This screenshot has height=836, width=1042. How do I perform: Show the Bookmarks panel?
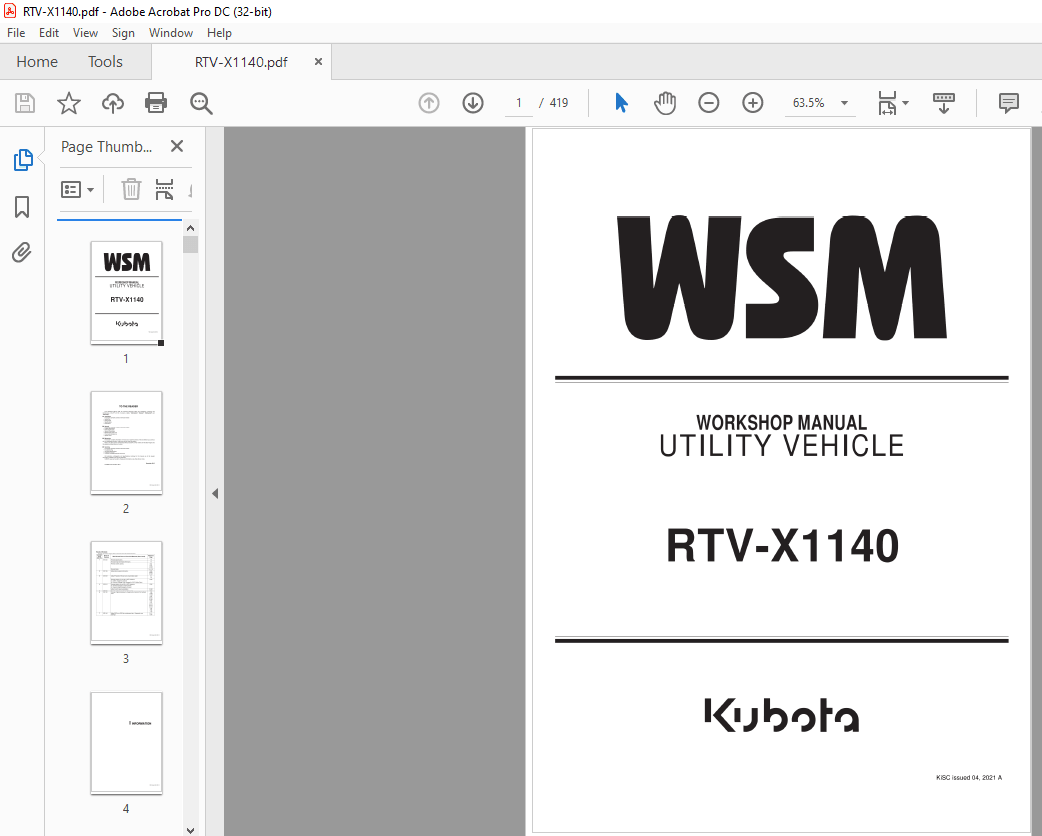coord(22,207)
